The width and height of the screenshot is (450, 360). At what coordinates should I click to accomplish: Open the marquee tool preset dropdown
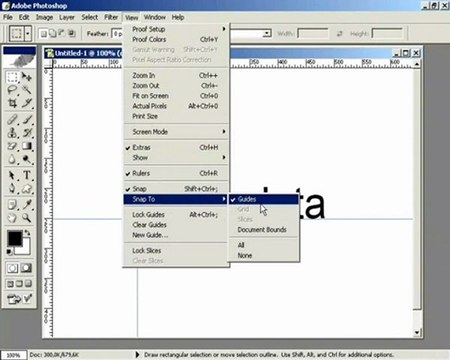[28, 34]
